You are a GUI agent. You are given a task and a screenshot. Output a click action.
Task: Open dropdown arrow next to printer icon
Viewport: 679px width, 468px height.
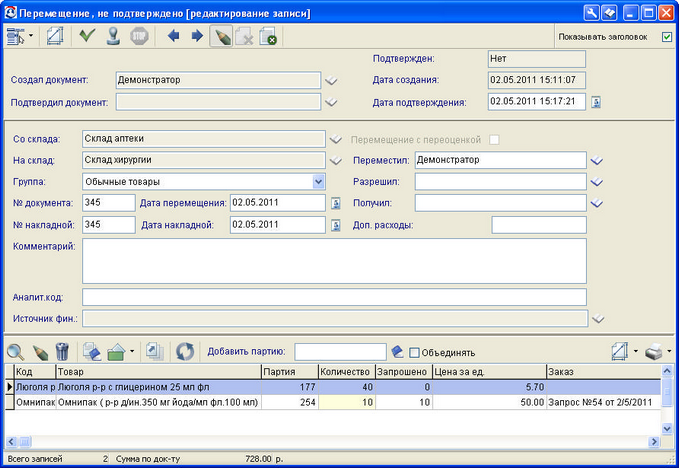tap(669, 351)
